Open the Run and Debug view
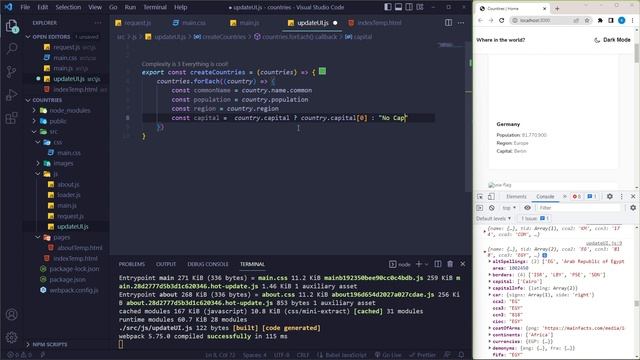This screenshot has width=640, height=360. point(12,95)
